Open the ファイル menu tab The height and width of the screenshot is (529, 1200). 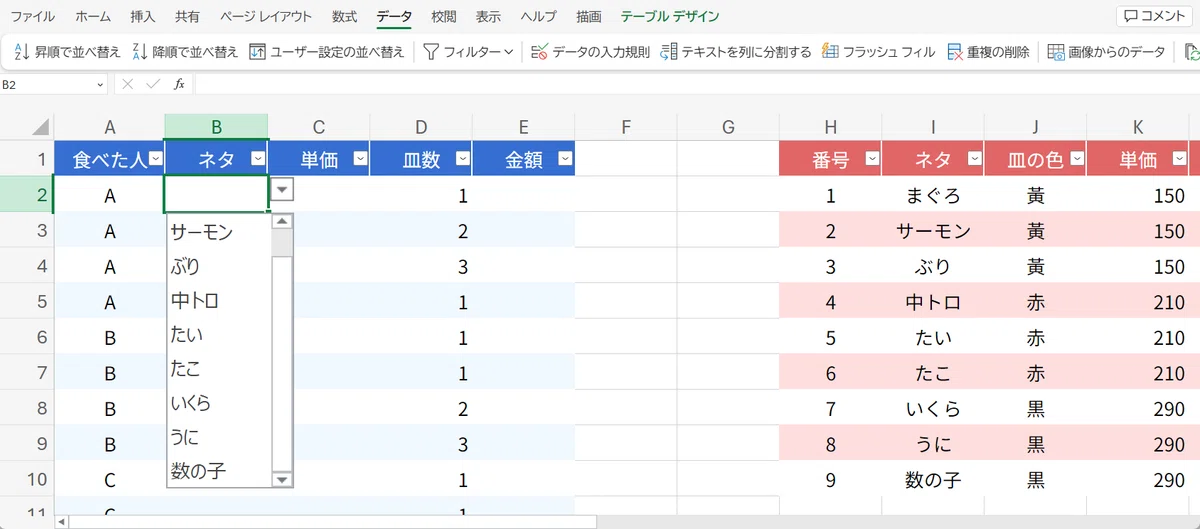point(33,17)
